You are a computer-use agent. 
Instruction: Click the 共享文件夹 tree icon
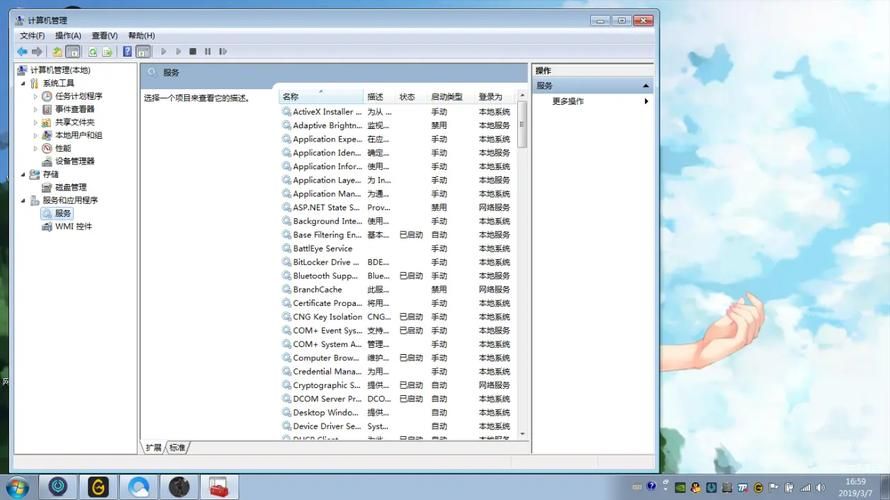point(47,123)
